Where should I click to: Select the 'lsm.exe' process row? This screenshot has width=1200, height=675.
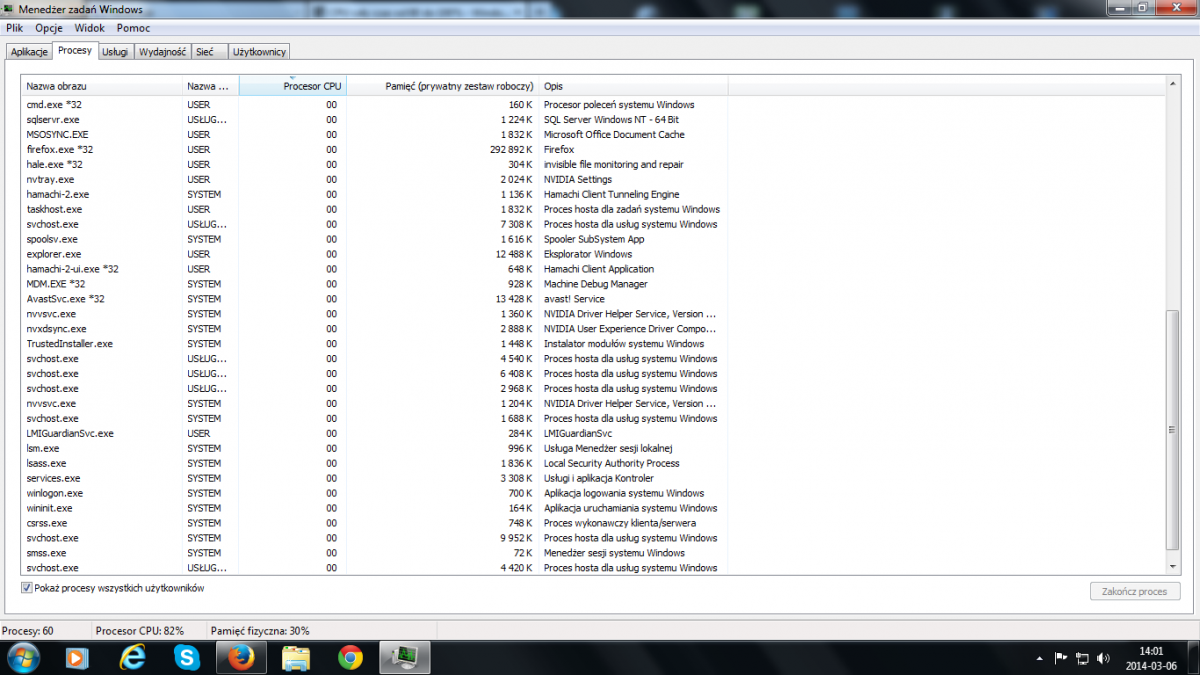pos(375,448)
